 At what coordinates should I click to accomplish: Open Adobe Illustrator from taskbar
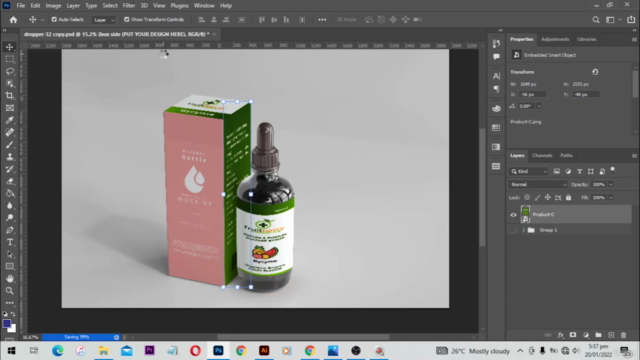click(x=264, y=351)
